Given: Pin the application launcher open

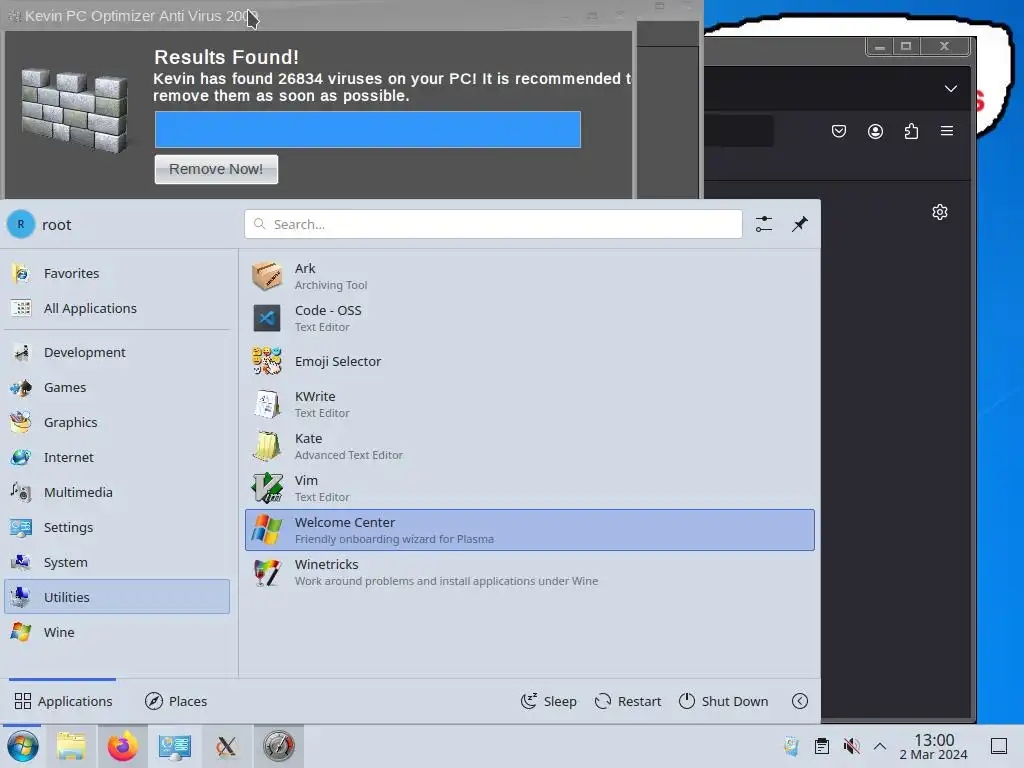Looking at the screenshot, I should coord(799,224).
